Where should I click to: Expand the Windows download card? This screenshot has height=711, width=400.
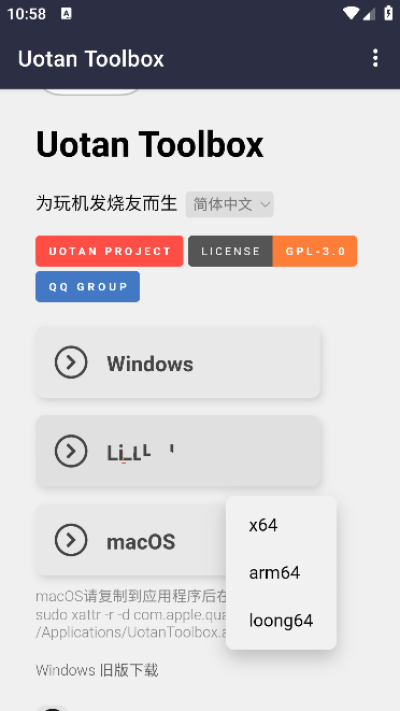[178, 363]
